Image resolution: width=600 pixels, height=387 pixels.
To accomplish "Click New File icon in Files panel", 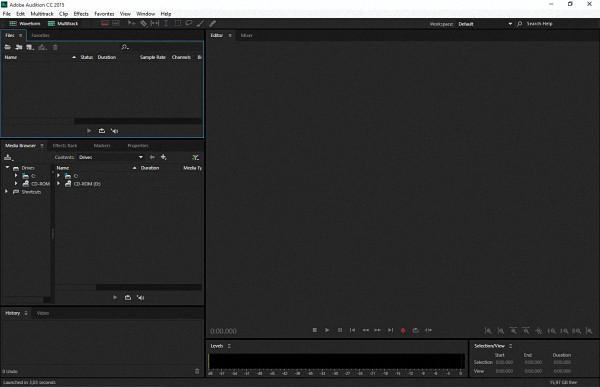I will click(x=30, y=47).
